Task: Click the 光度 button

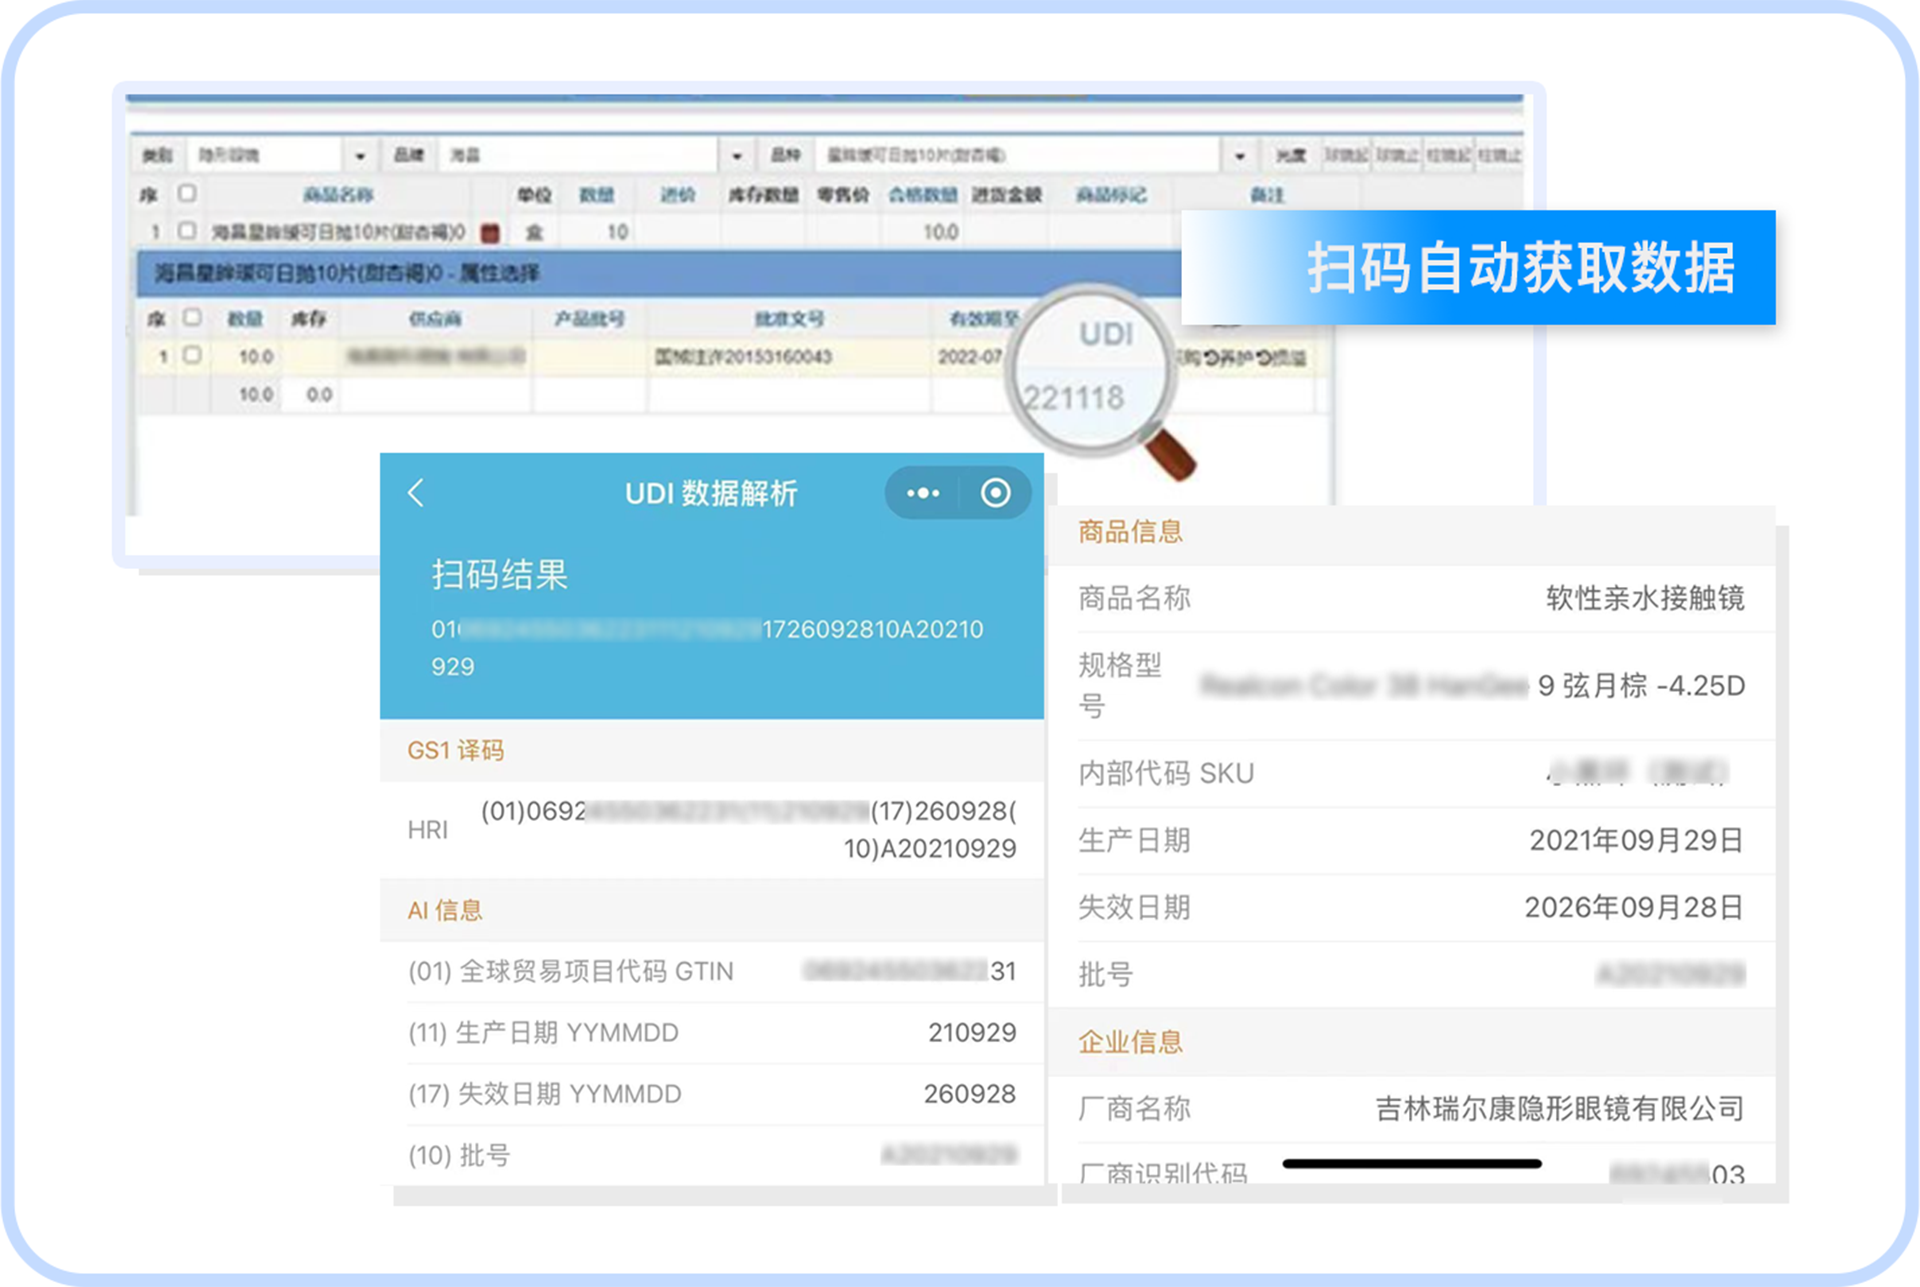Action: [x=1290, y=155]
